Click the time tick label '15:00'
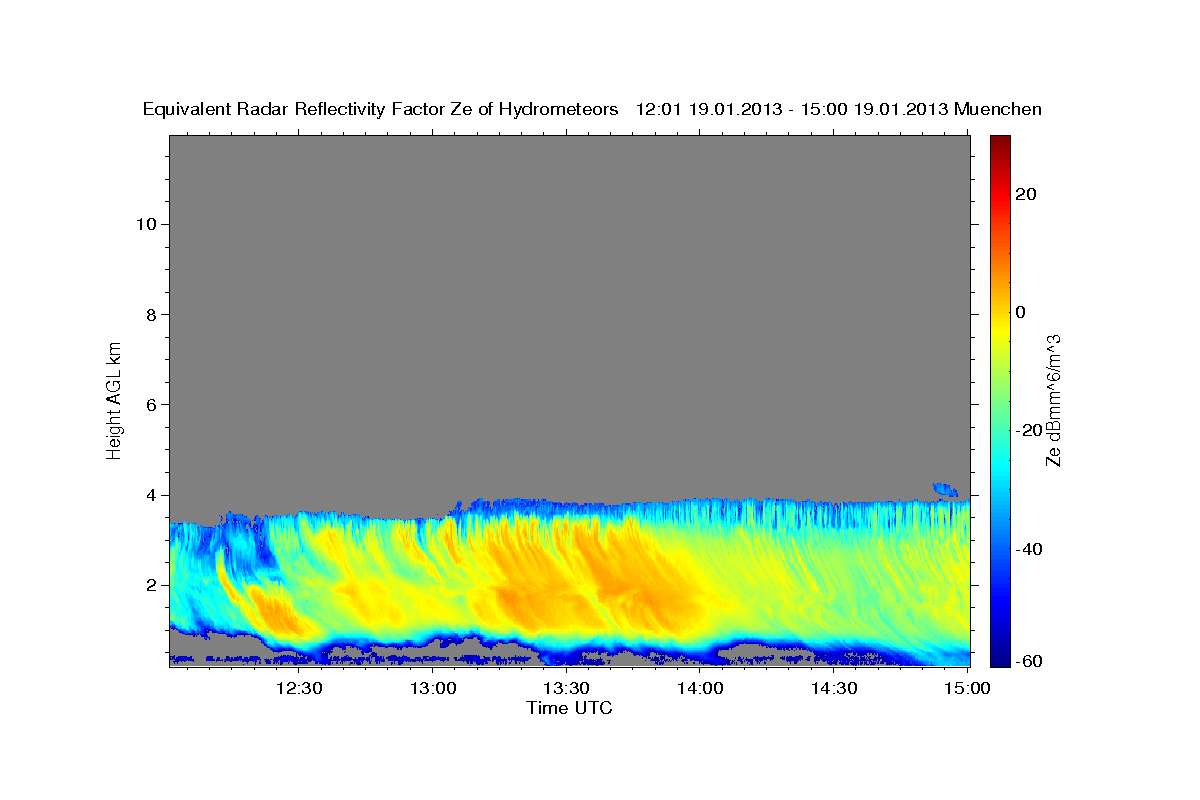1200x800 pixels. point(968,688)
